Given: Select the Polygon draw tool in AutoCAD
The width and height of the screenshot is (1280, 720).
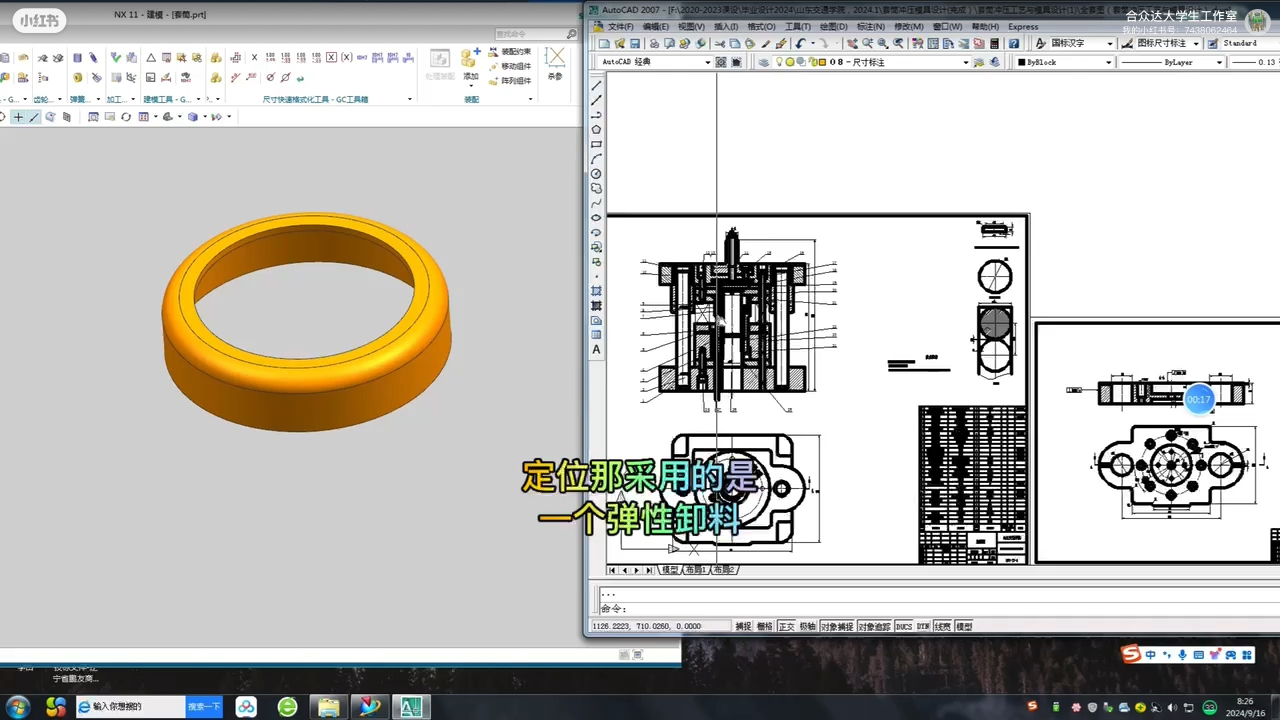Looking at the screenshot, I should tap(597, 129).
